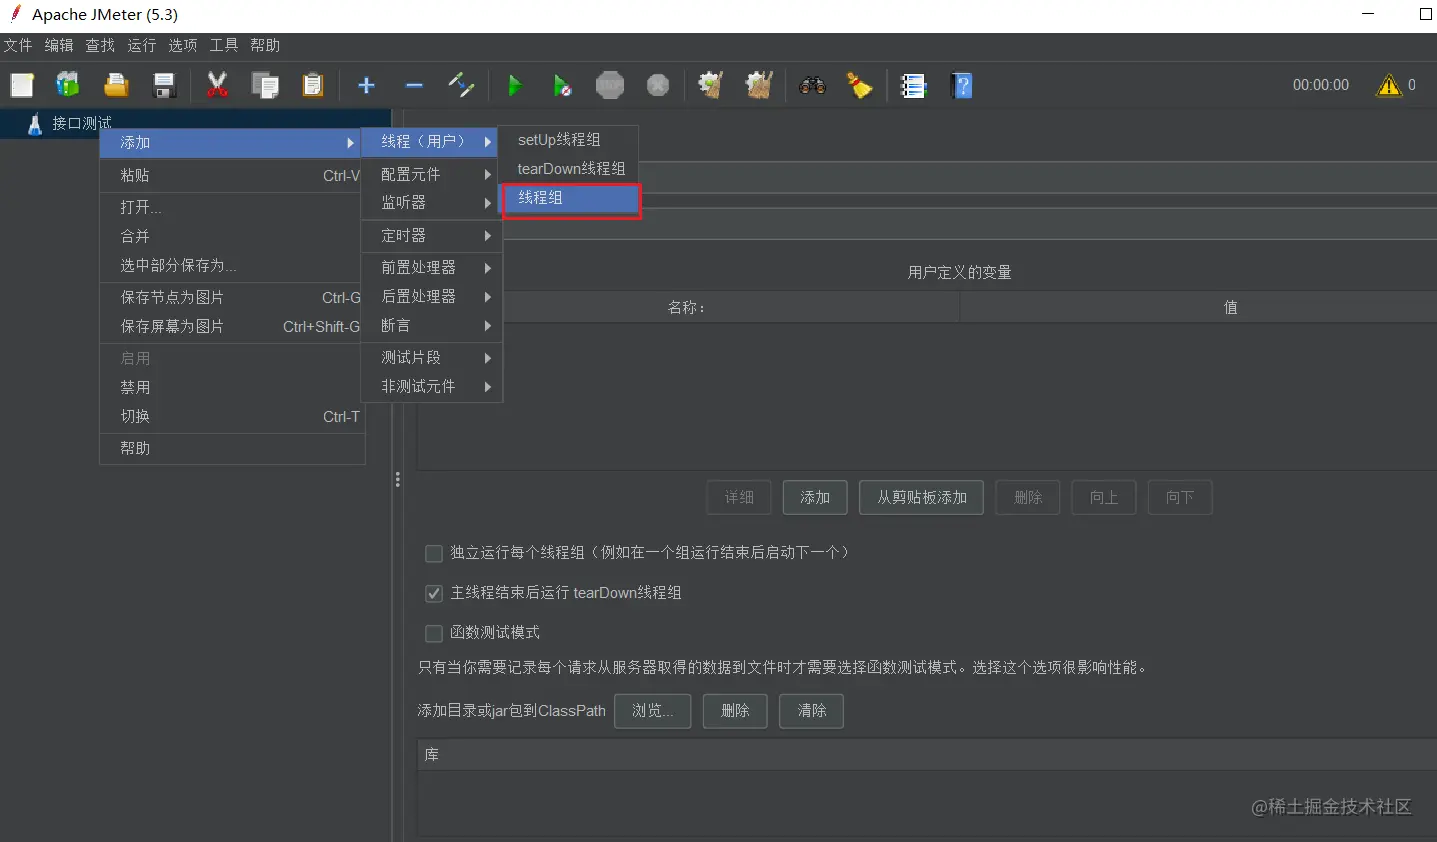
Task: Expand the 配置元件 submenu
Action: click(432, 174)
